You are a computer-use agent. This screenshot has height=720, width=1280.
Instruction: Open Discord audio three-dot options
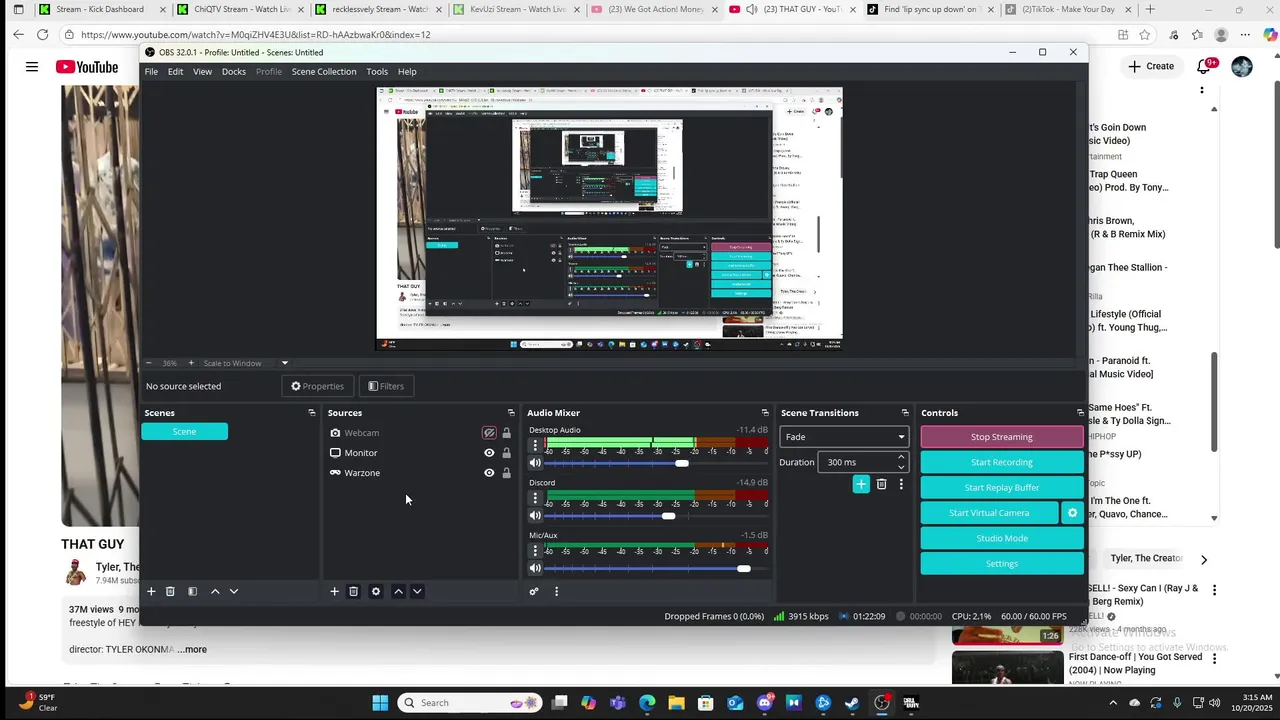tap(535, 498)
